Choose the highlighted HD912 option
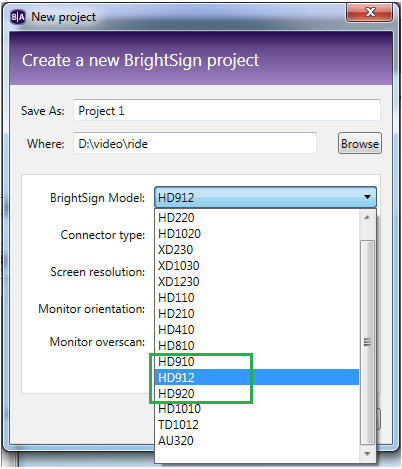The height and width of the screenshot is (469, 402). (x=257, y=377)
